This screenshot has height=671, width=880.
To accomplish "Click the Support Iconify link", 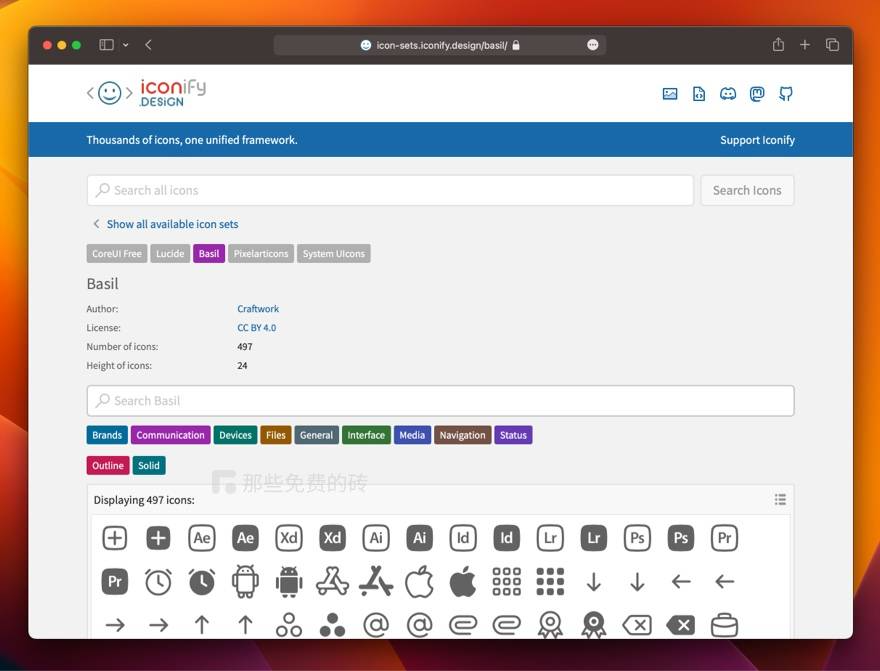I will [757, 140].
